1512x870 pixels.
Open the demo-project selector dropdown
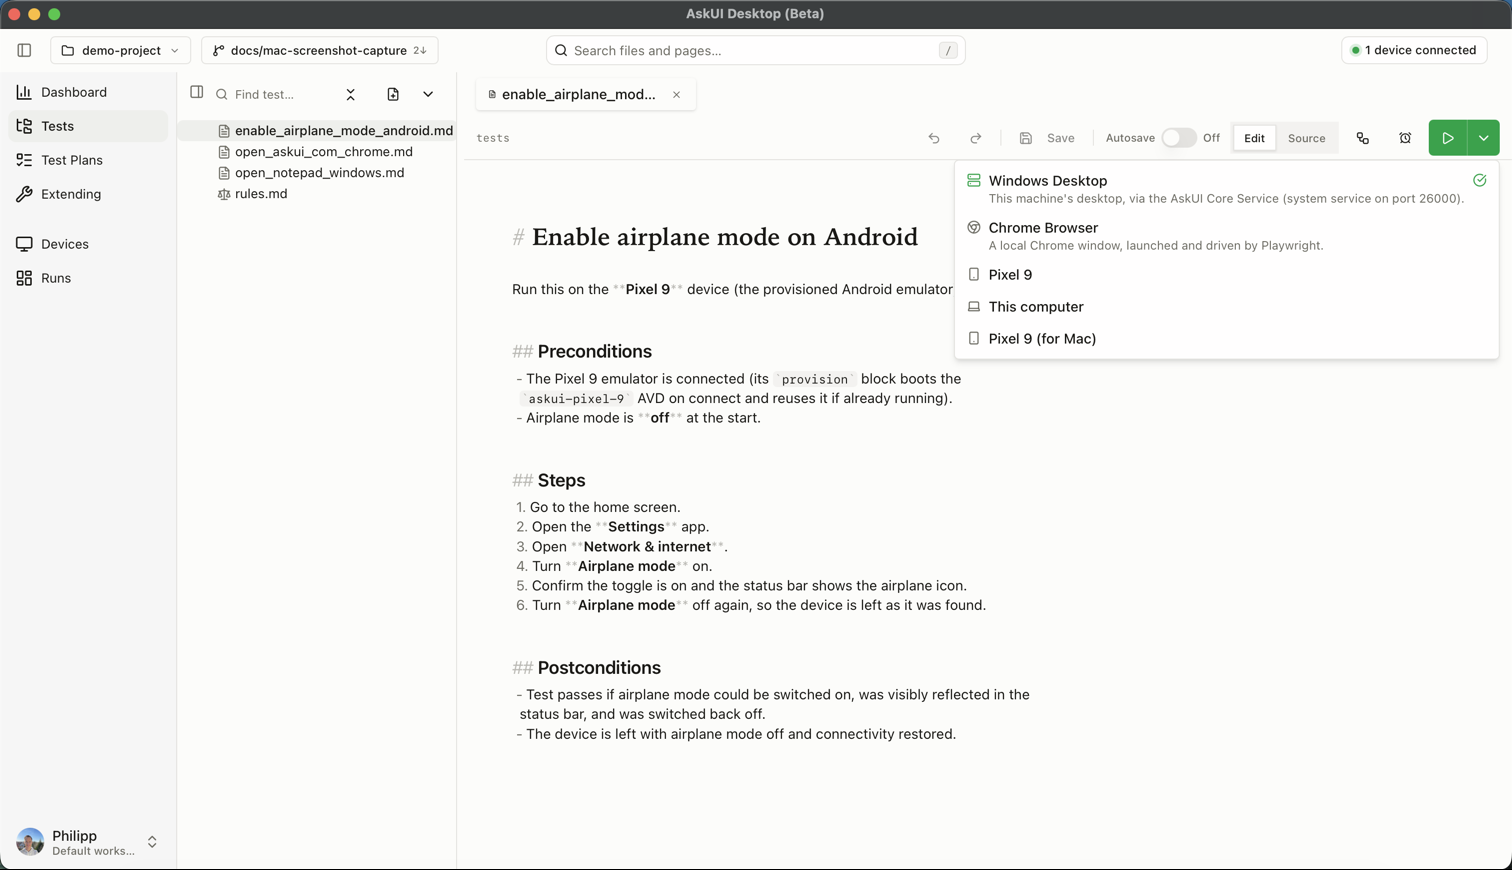120,50
